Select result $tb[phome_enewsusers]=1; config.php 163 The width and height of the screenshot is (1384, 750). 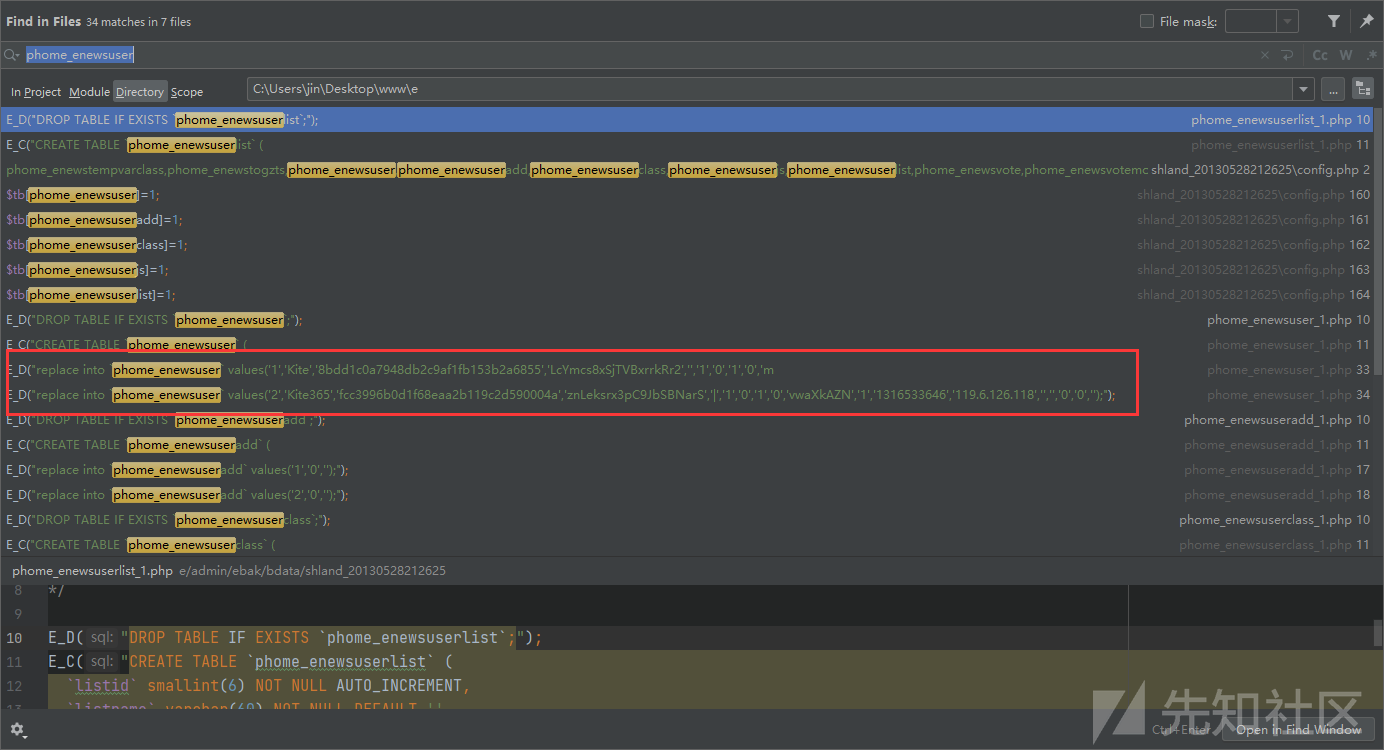[x=687, y=270]
